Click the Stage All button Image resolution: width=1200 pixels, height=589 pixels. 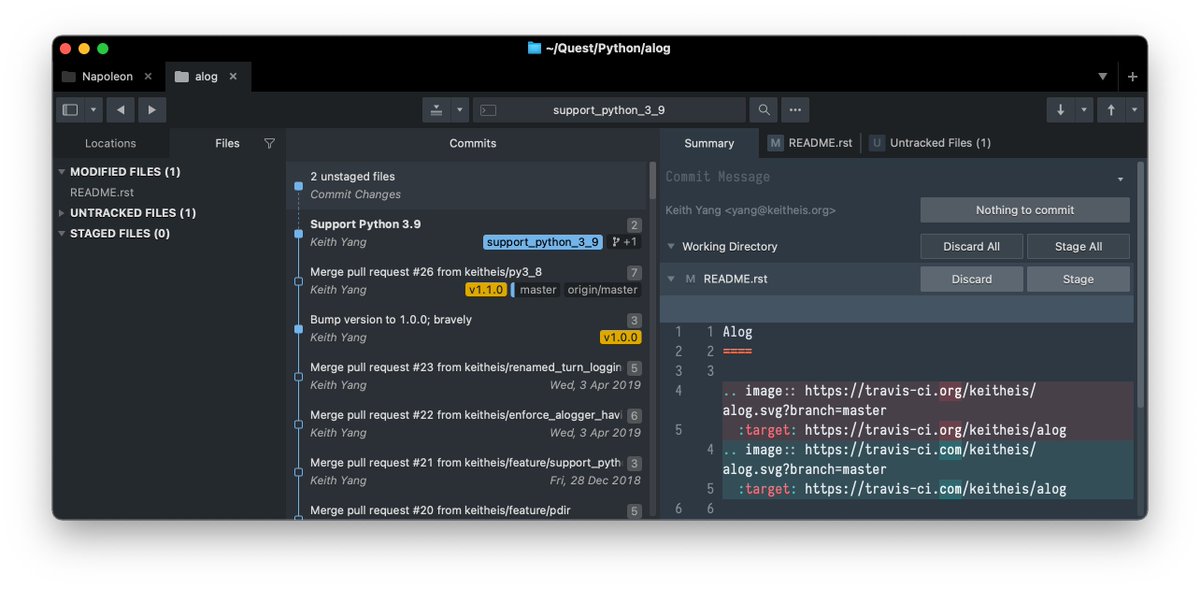click(x=1078, y=246)
